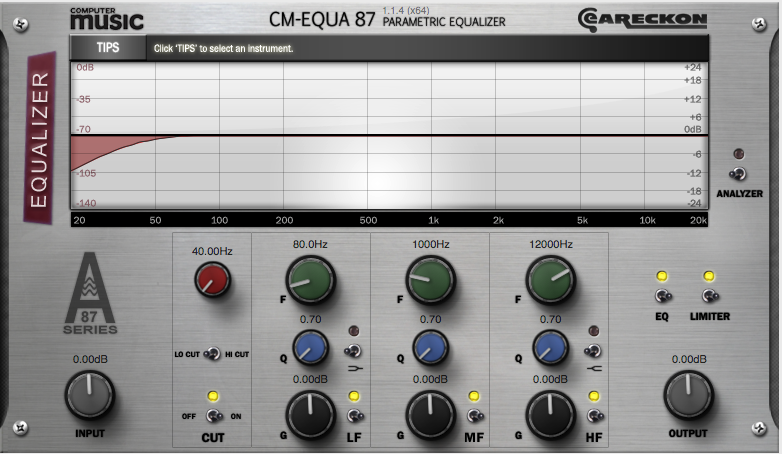Screen dimensions: 782x454
Task: Click the LF gain value 0.00dB
Action: pyautogui.click(x=310, y=379)
